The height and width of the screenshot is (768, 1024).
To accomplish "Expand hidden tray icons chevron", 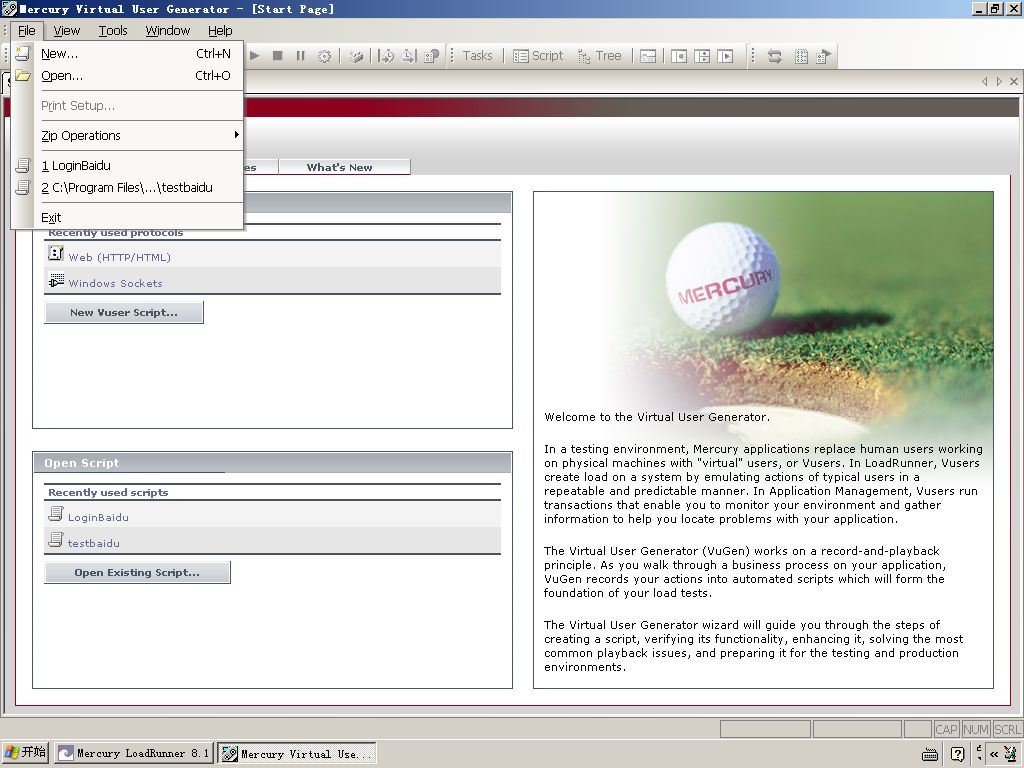I will (x=994, y=754).
